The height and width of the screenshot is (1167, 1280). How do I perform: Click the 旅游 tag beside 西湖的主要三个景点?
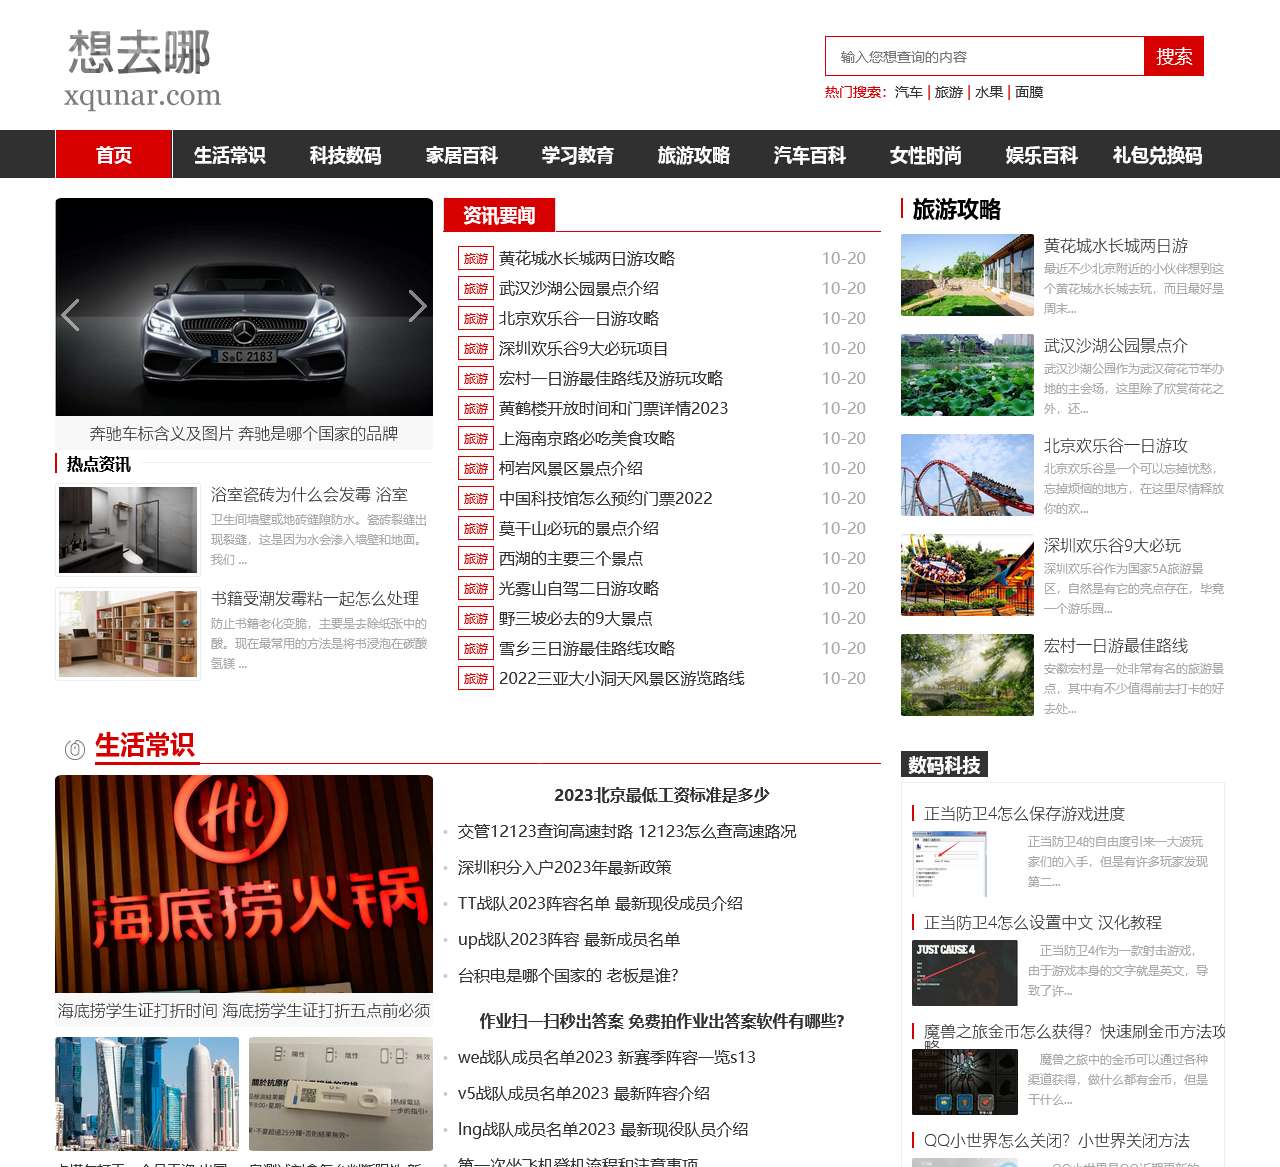476,558
